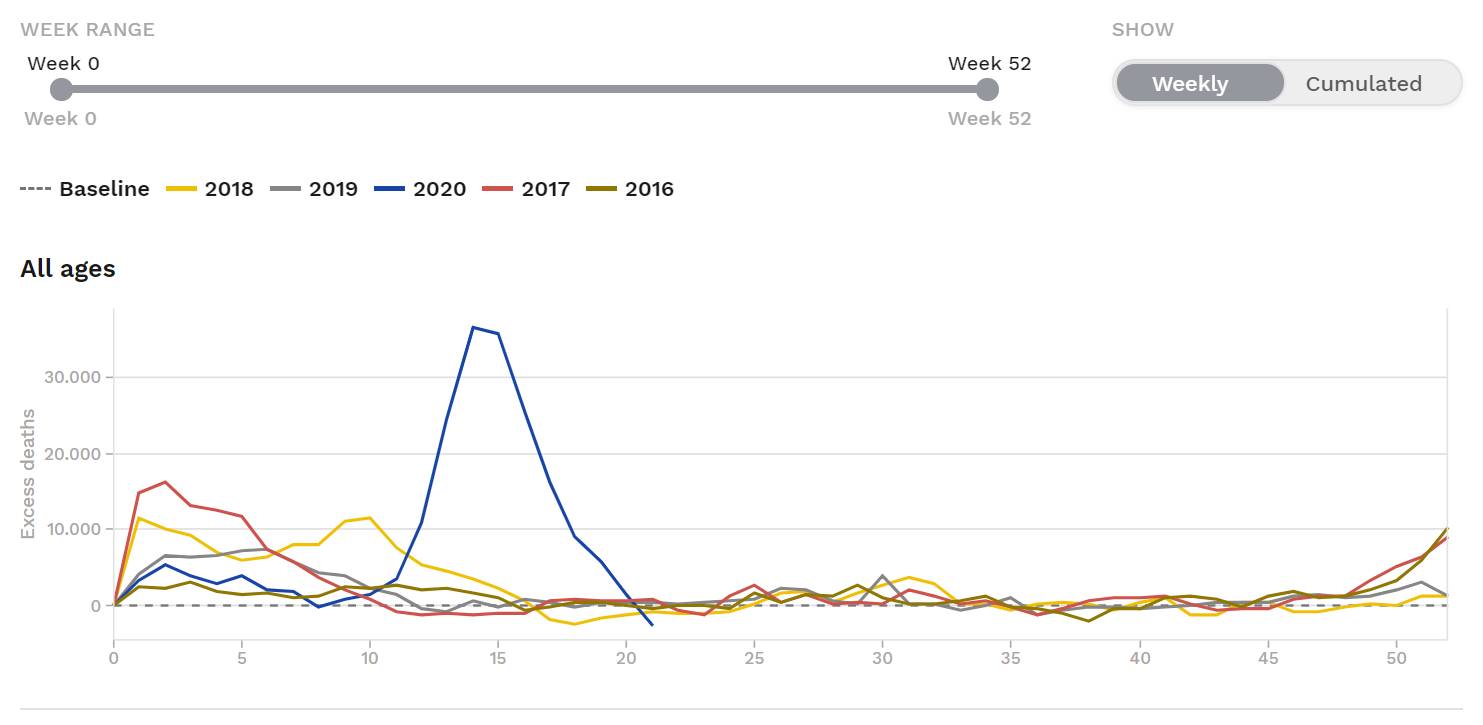Toggle the Baseline dashed legend entry
1483x725 pixels.
85,189
